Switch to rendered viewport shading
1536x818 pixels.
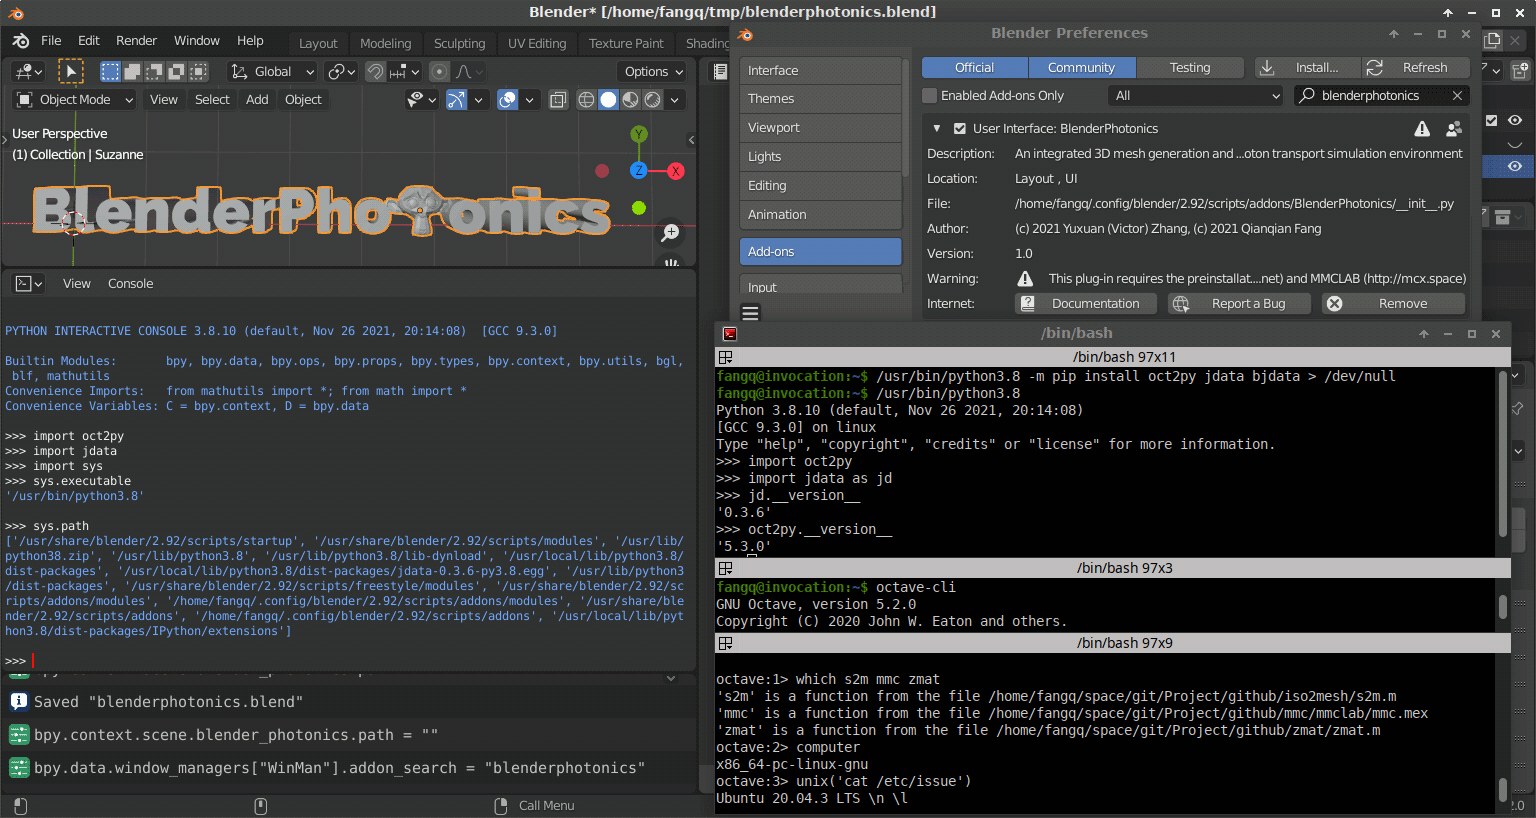(x=652, y=100)
